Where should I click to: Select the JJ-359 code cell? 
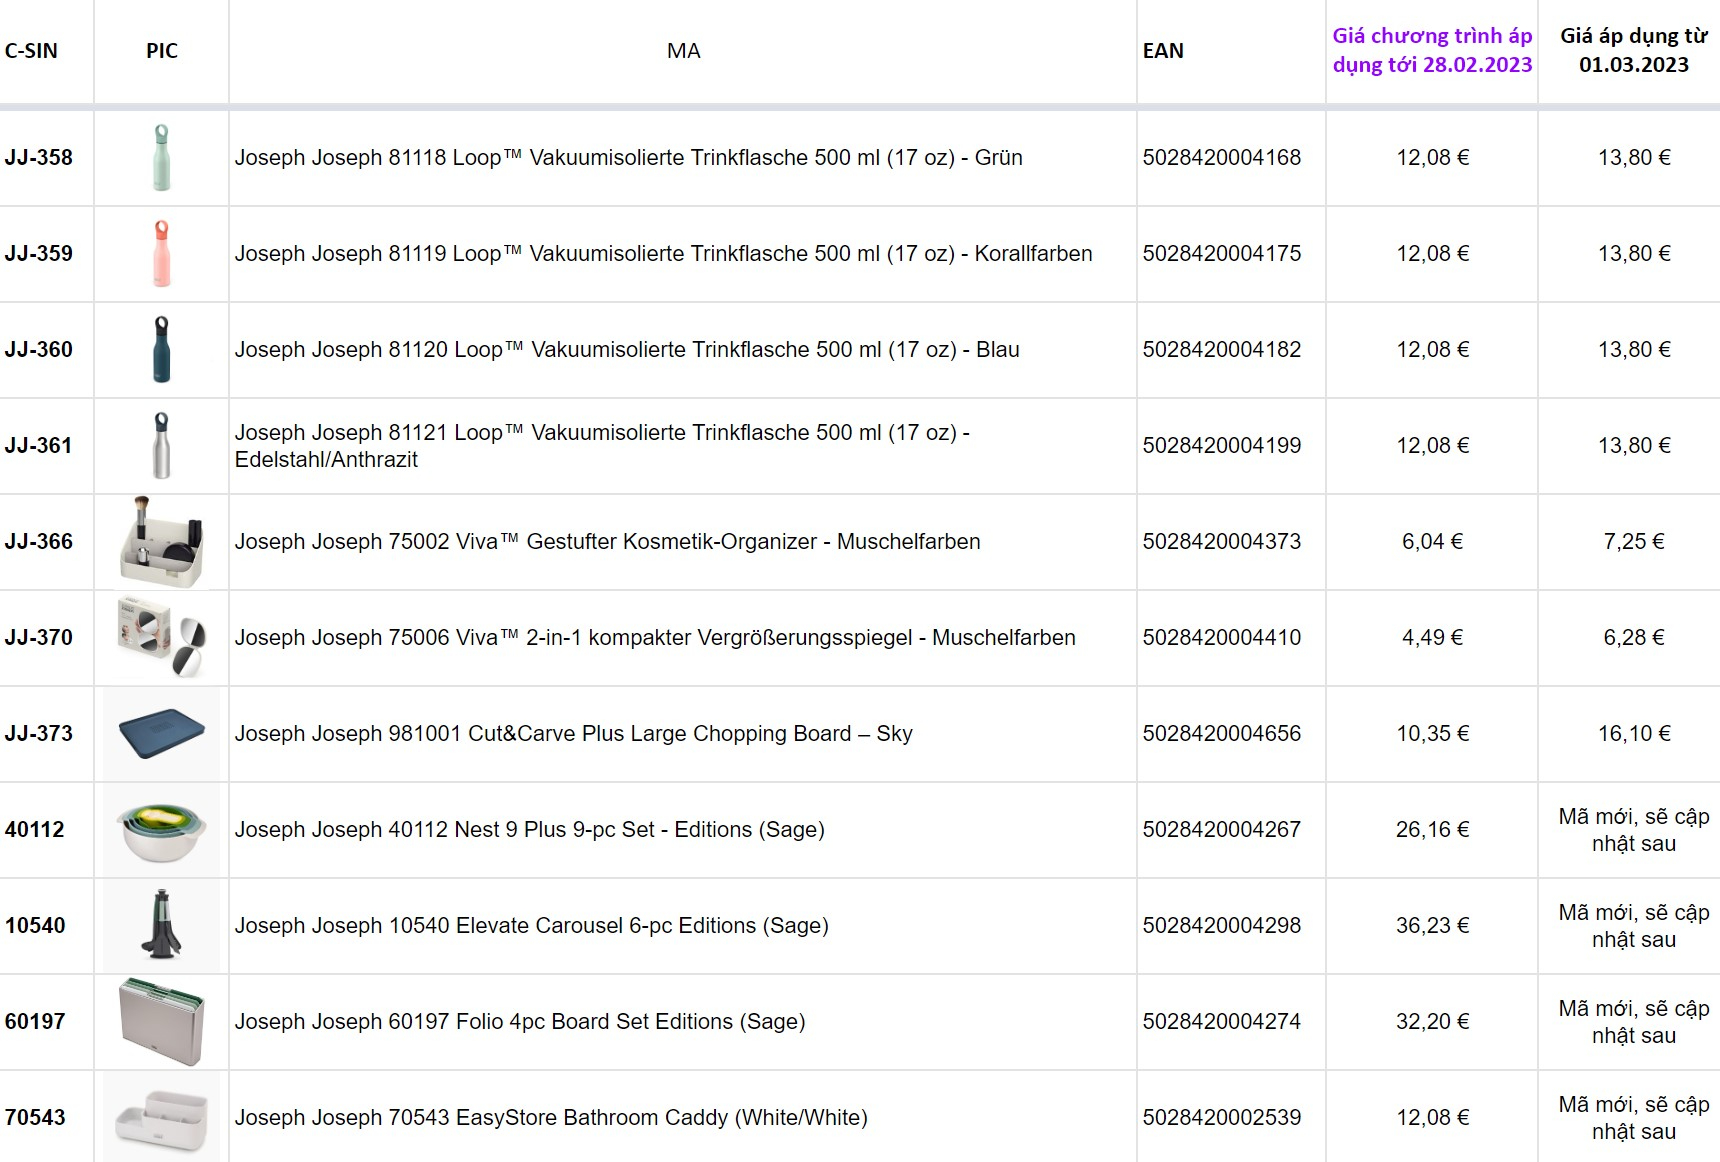(x=39, y=253)
